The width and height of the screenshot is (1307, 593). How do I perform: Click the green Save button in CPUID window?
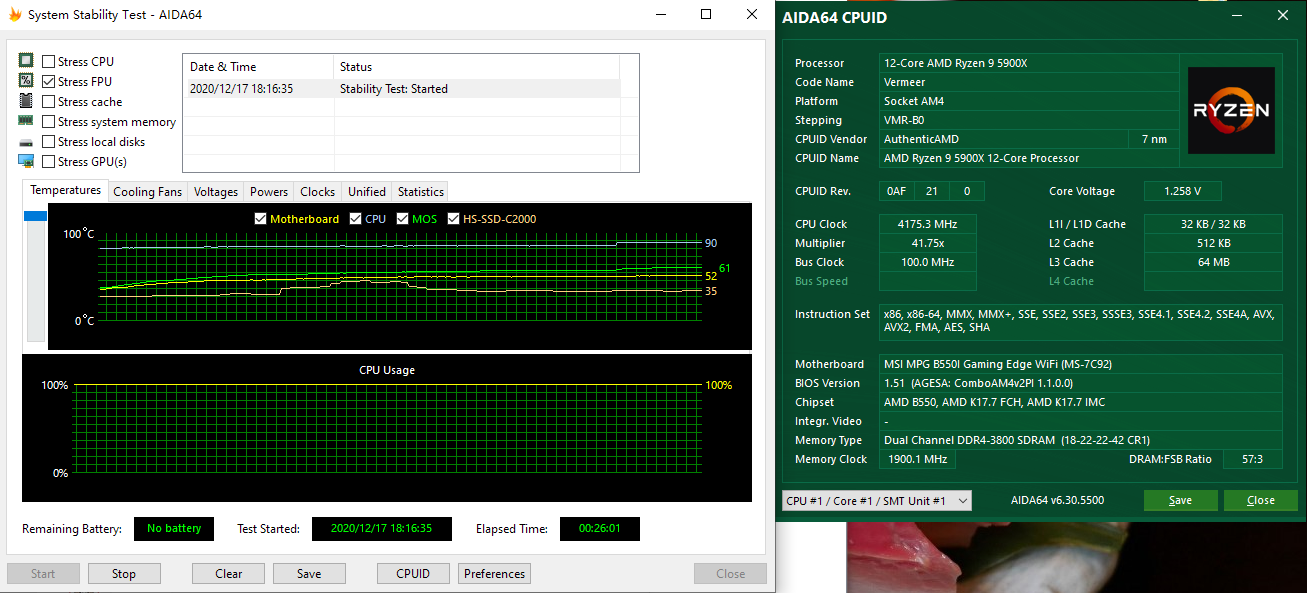tap(1181, 500)
